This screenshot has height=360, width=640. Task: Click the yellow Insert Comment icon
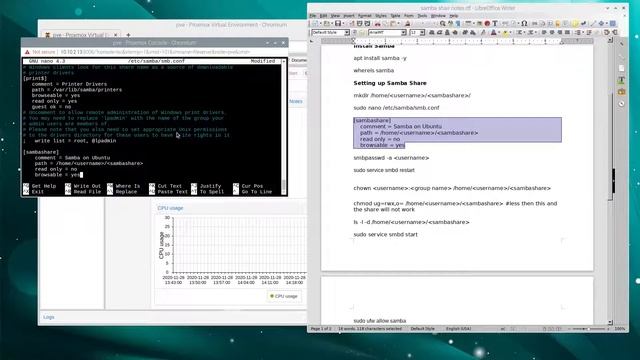[575, 23]
